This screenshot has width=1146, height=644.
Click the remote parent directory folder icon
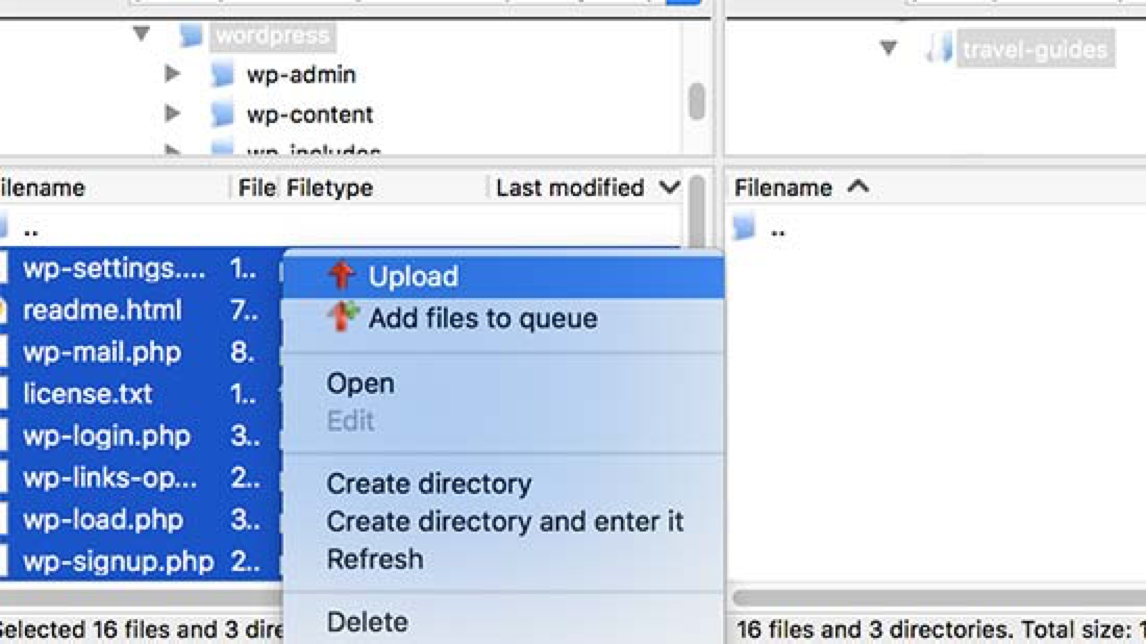[x=744, y=228]
